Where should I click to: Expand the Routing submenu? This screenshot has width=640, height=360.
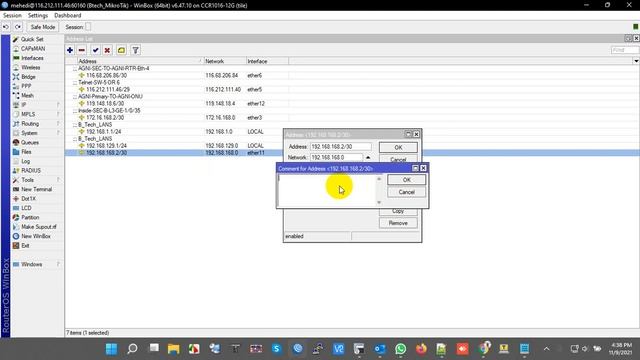click(x=36, y=124)
